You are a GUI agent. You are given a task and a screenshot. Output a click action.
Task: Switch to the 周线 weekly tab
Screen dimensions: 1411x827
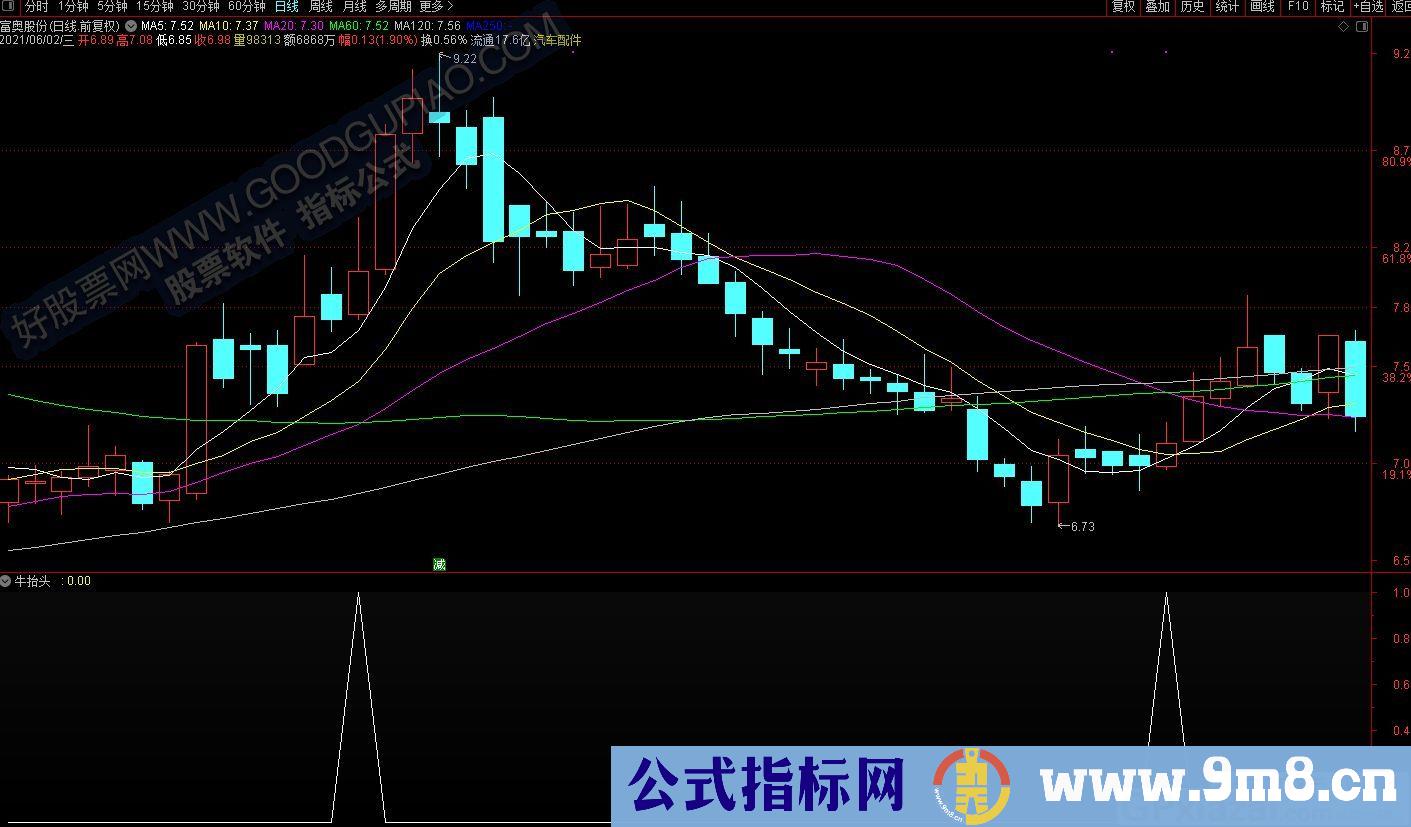click(x=320, y=6)
